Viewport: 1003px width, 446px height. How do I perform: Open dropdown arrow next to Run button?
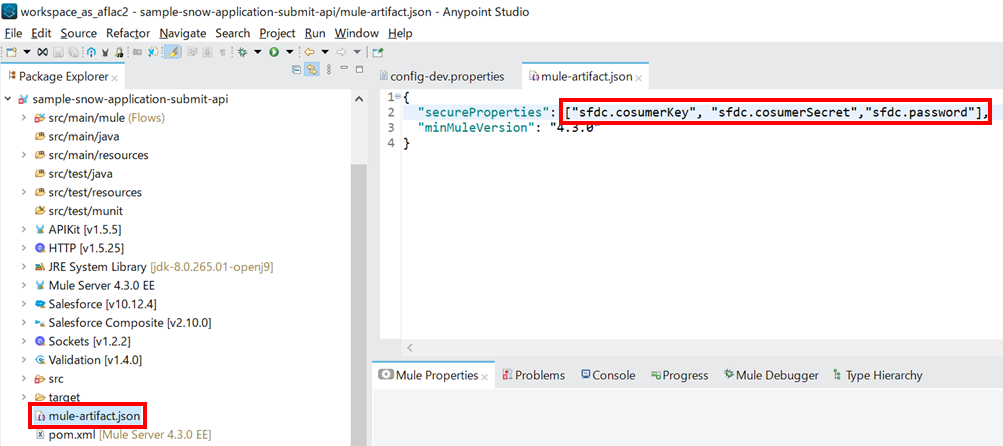pos(289,52)
